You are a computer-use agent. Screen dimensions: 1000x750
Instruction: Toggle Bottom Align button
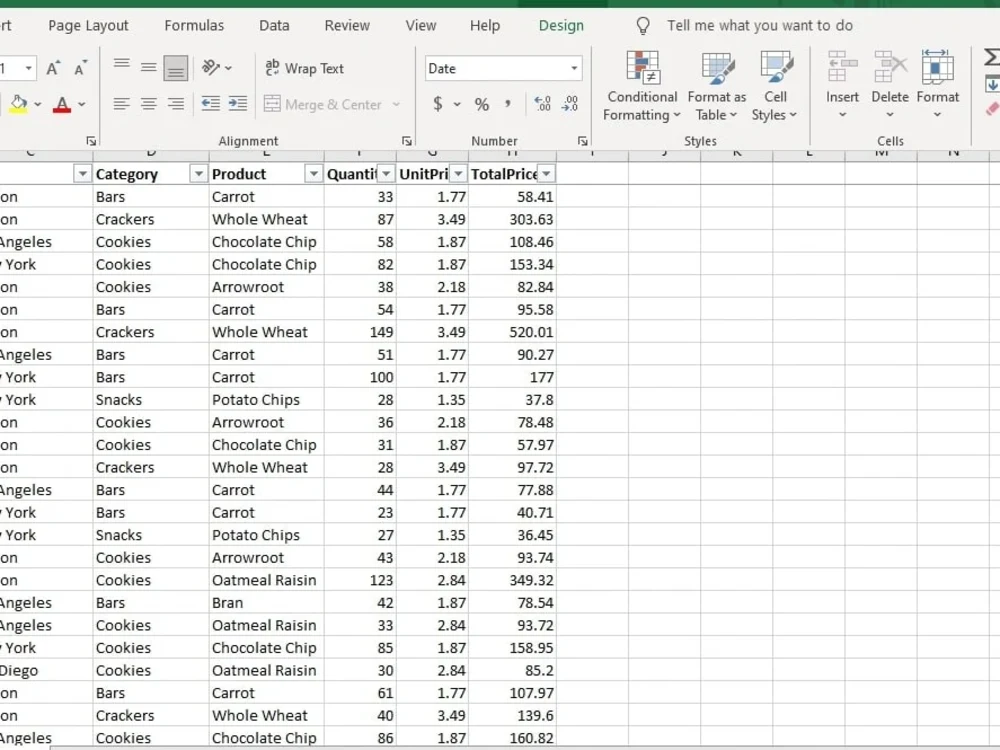pos(175,68)
